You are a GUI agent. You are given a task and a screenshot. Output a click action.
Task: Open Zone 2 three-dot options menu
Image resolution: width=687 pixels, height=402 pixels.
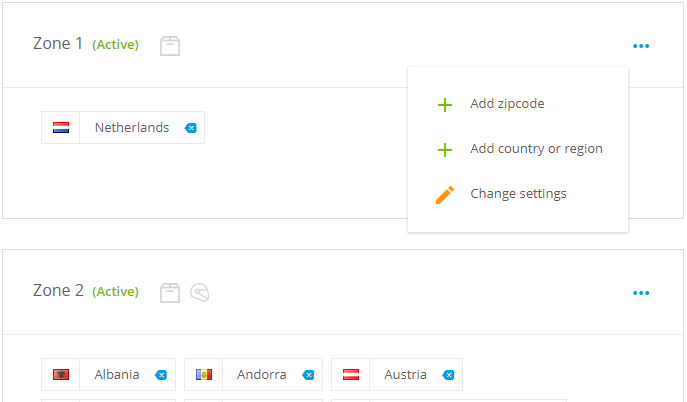(x=641, y=293)
